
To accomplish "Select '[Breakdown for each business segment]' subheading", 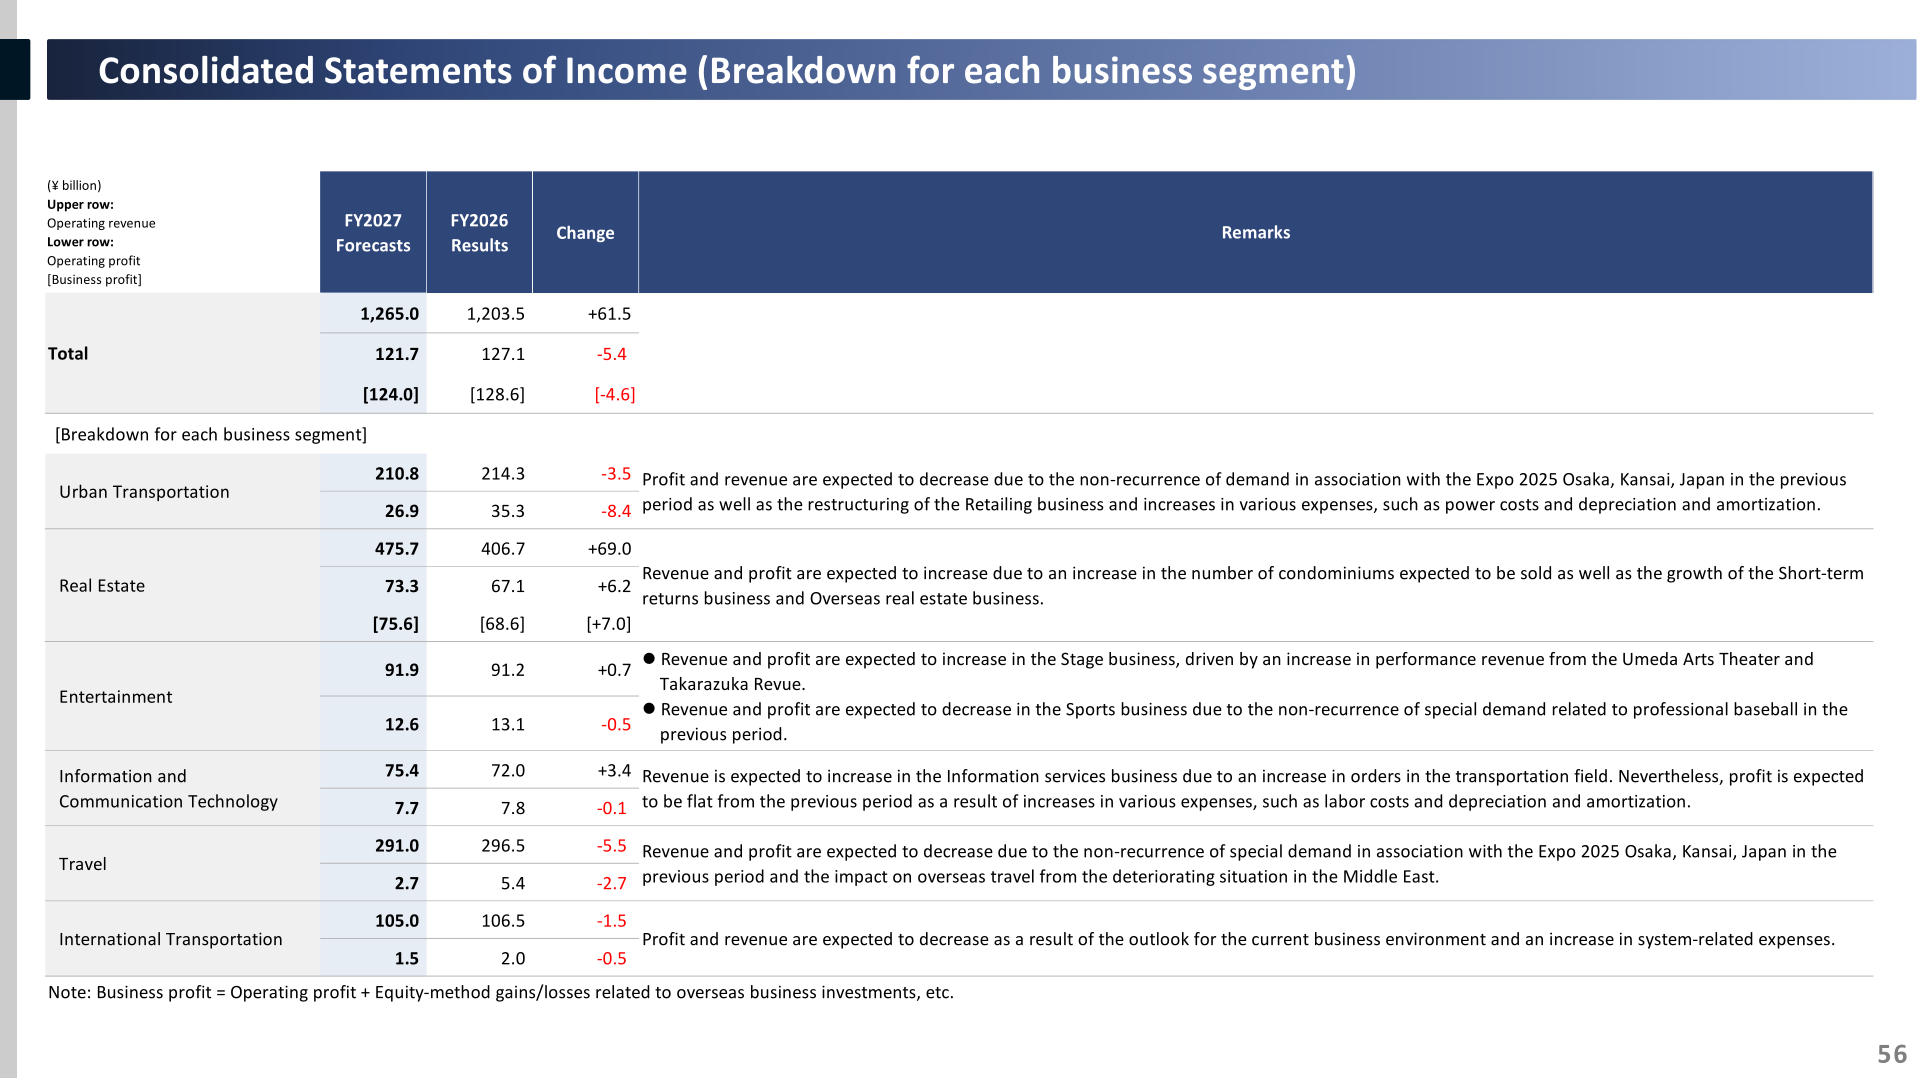I will pyautogui.click(x=211, y=434).
